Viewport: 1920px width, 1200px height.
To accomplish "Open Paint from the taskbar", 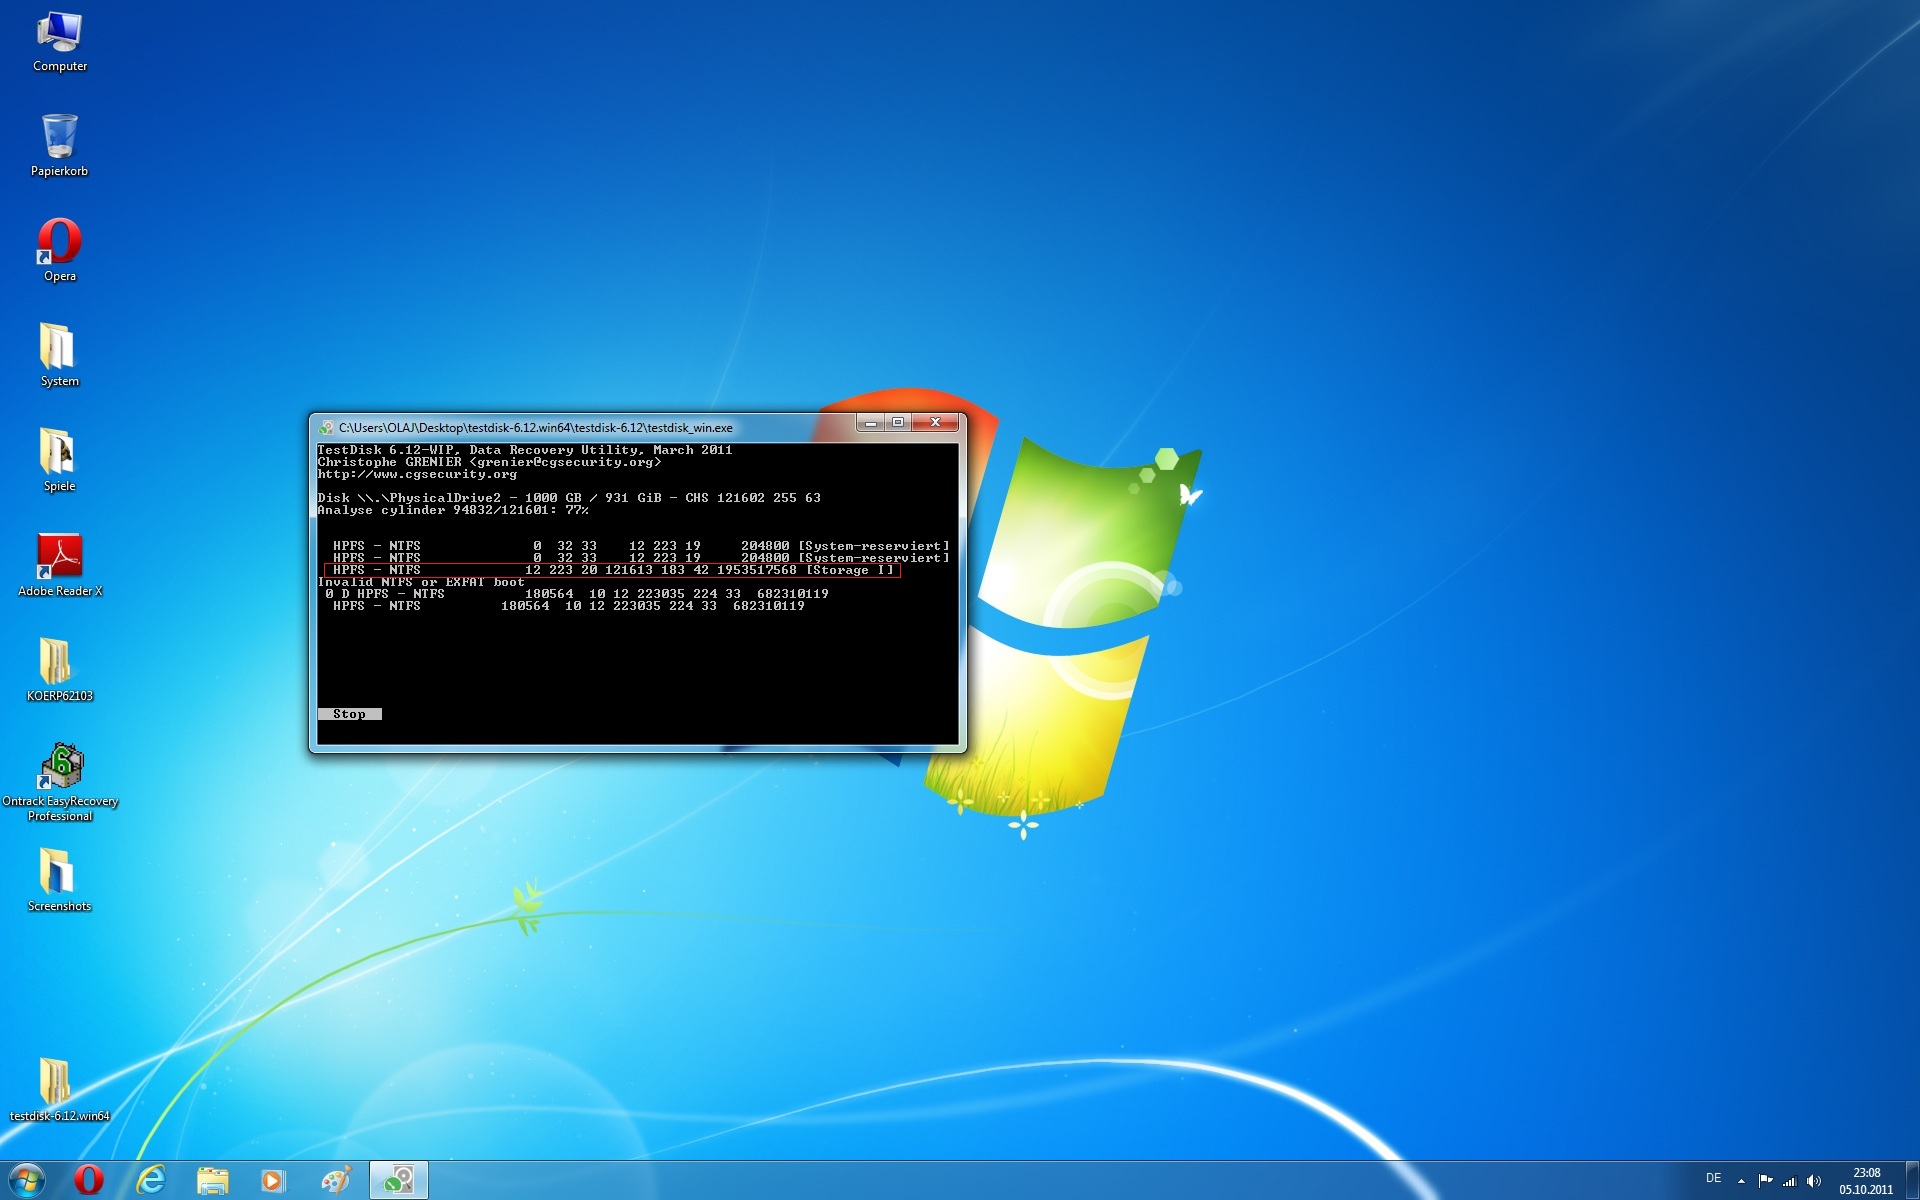I will coord(336,1180).
